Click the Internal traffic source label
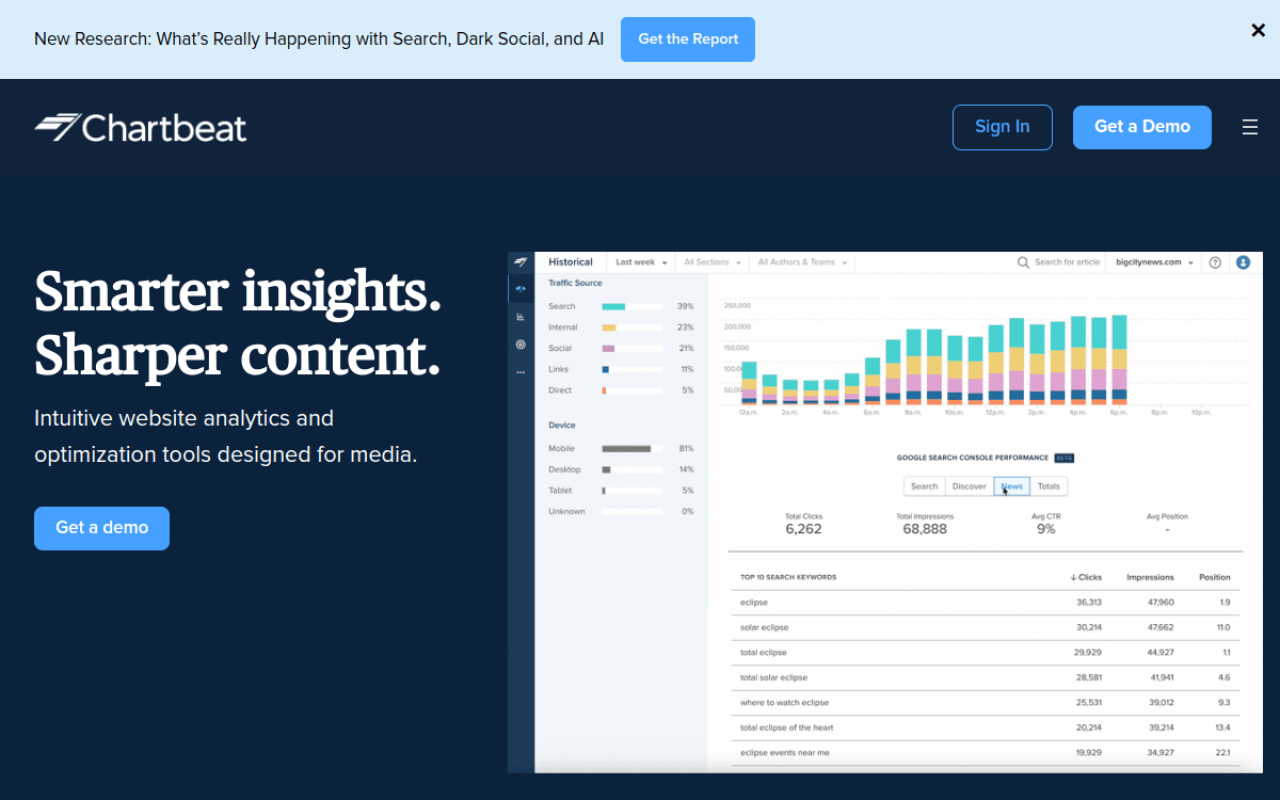 [x=562, y=328]
